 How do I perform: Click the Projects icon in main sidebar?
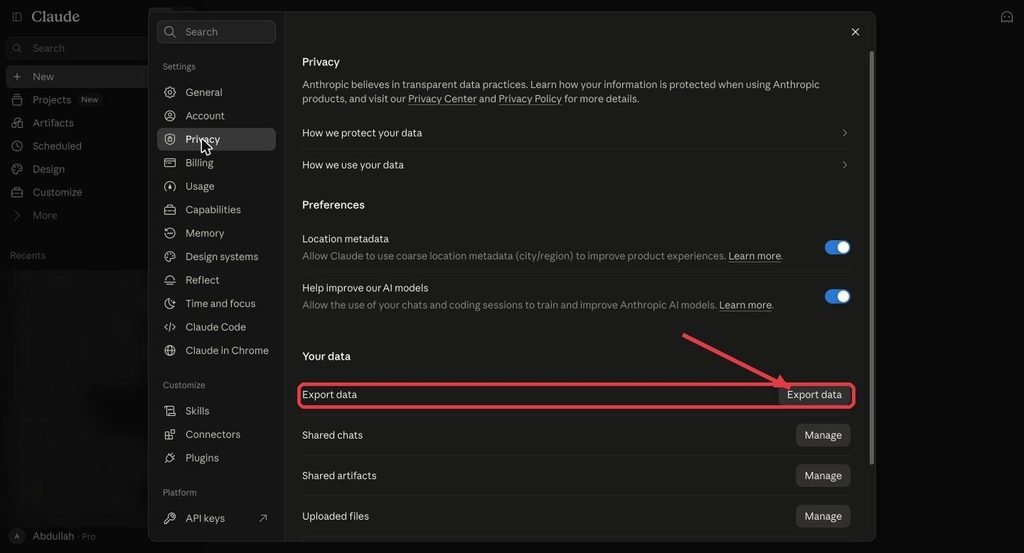17,99
